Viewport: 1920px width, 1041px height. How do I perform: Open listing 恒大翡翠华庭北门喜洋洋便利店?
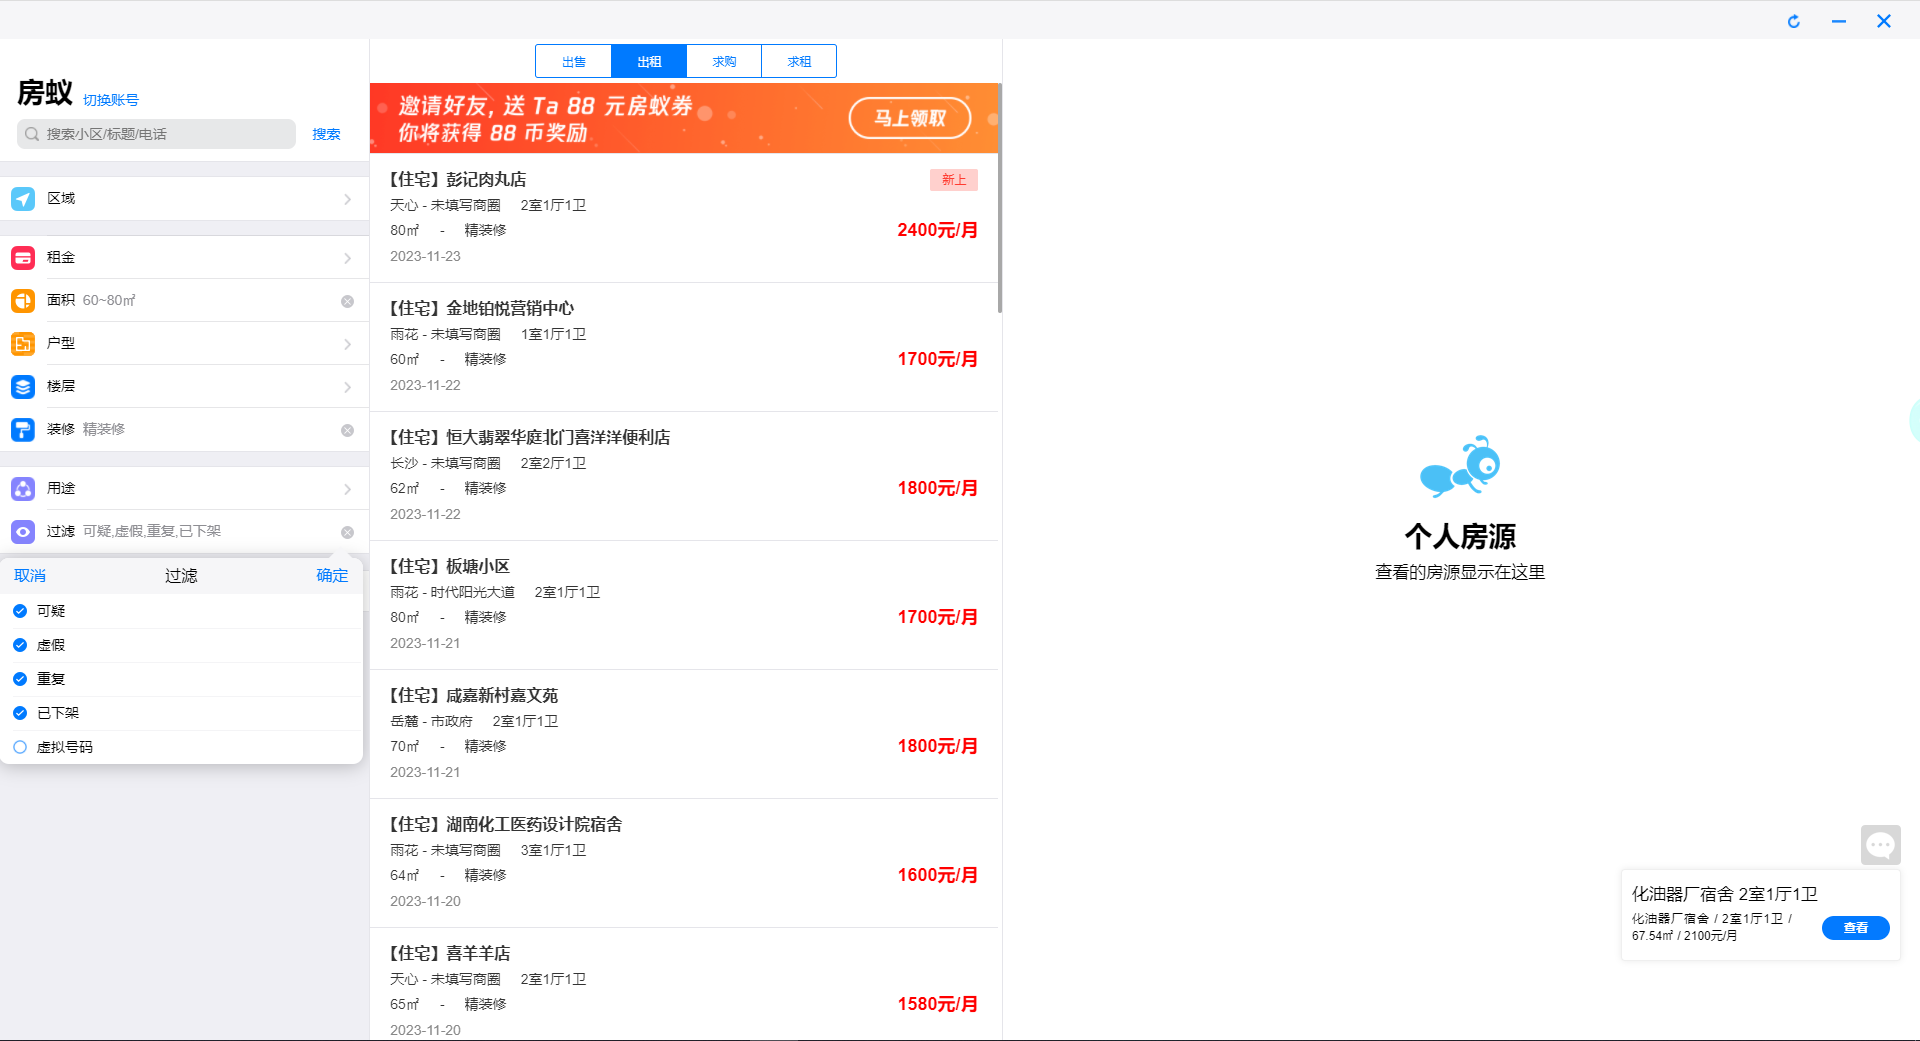tap(684, 476)
